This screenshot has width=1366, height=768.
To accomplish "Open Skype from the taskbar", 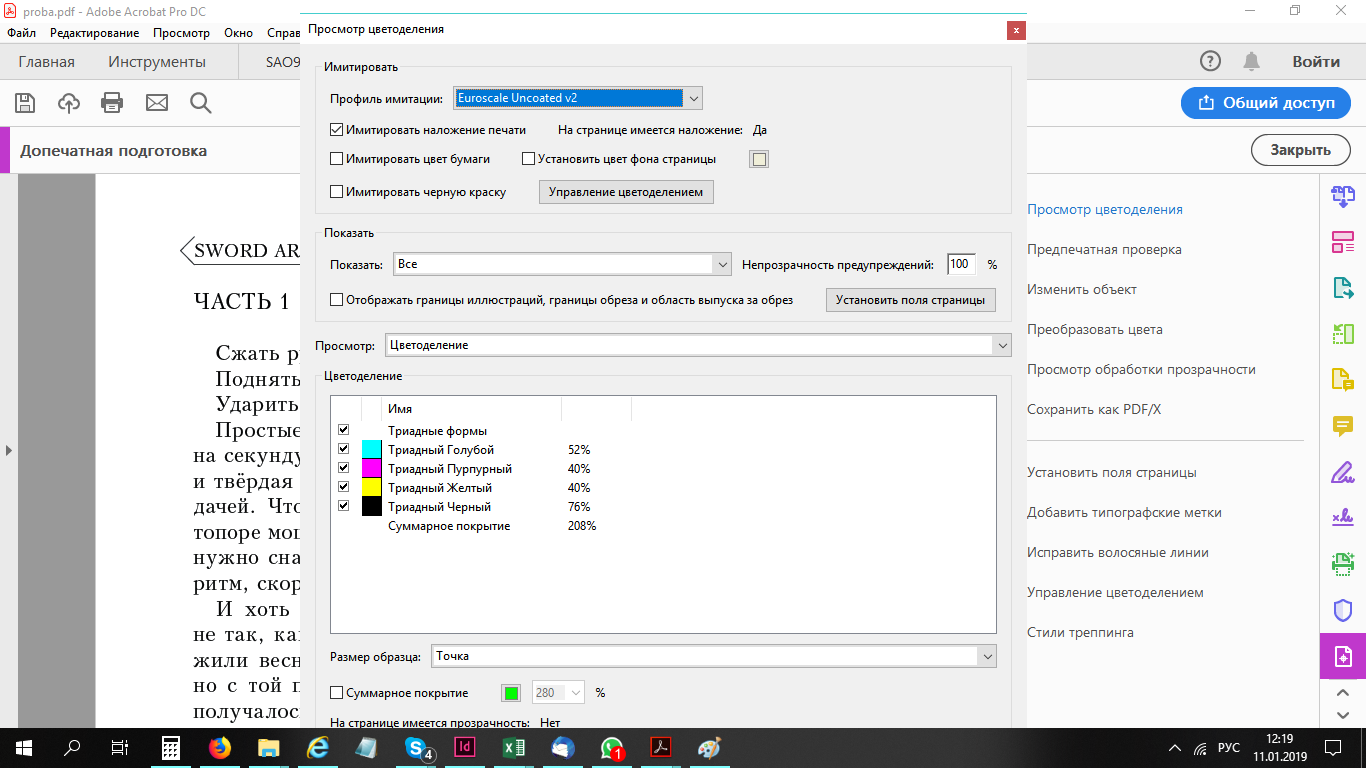I will click(x=417, y=747).
